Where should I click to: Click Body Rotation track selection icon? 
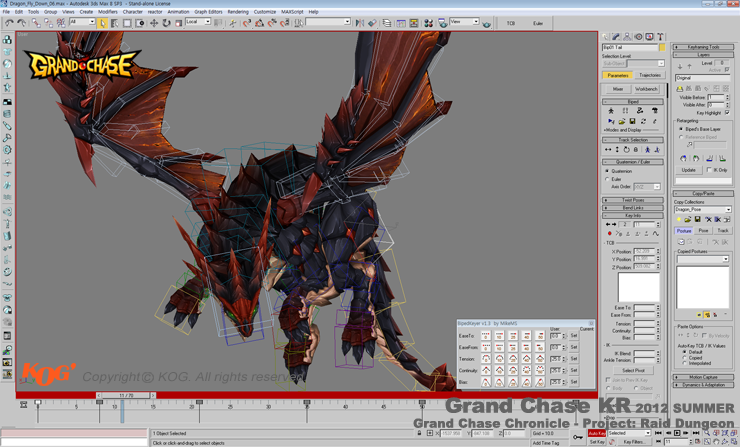(x=626, y=150)
